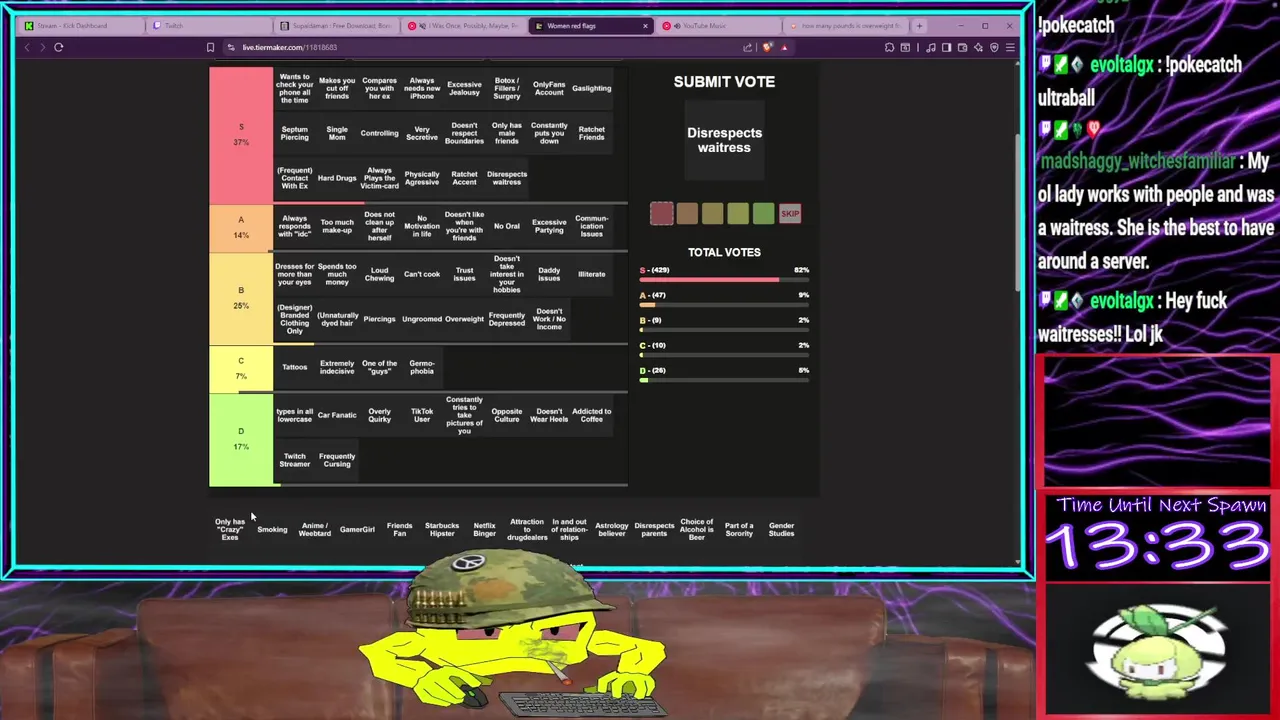Switch to the Twitch tab
The height and width of the screenshot is (720, 1280).
[x=208, y=26]
